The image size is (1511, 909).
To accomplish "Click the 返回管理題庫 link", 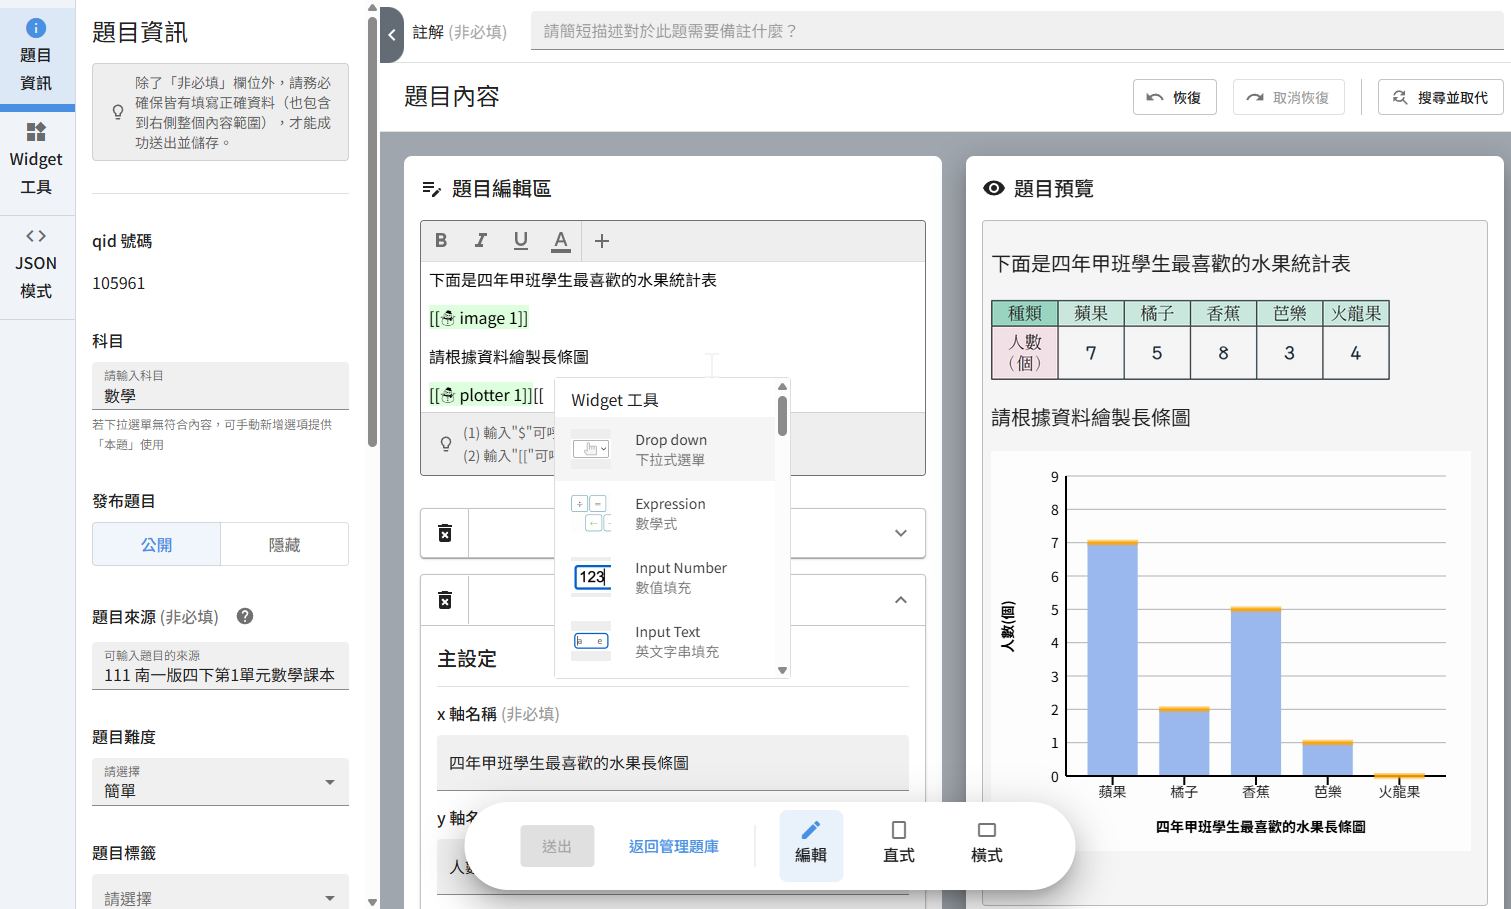I will 673,846.
